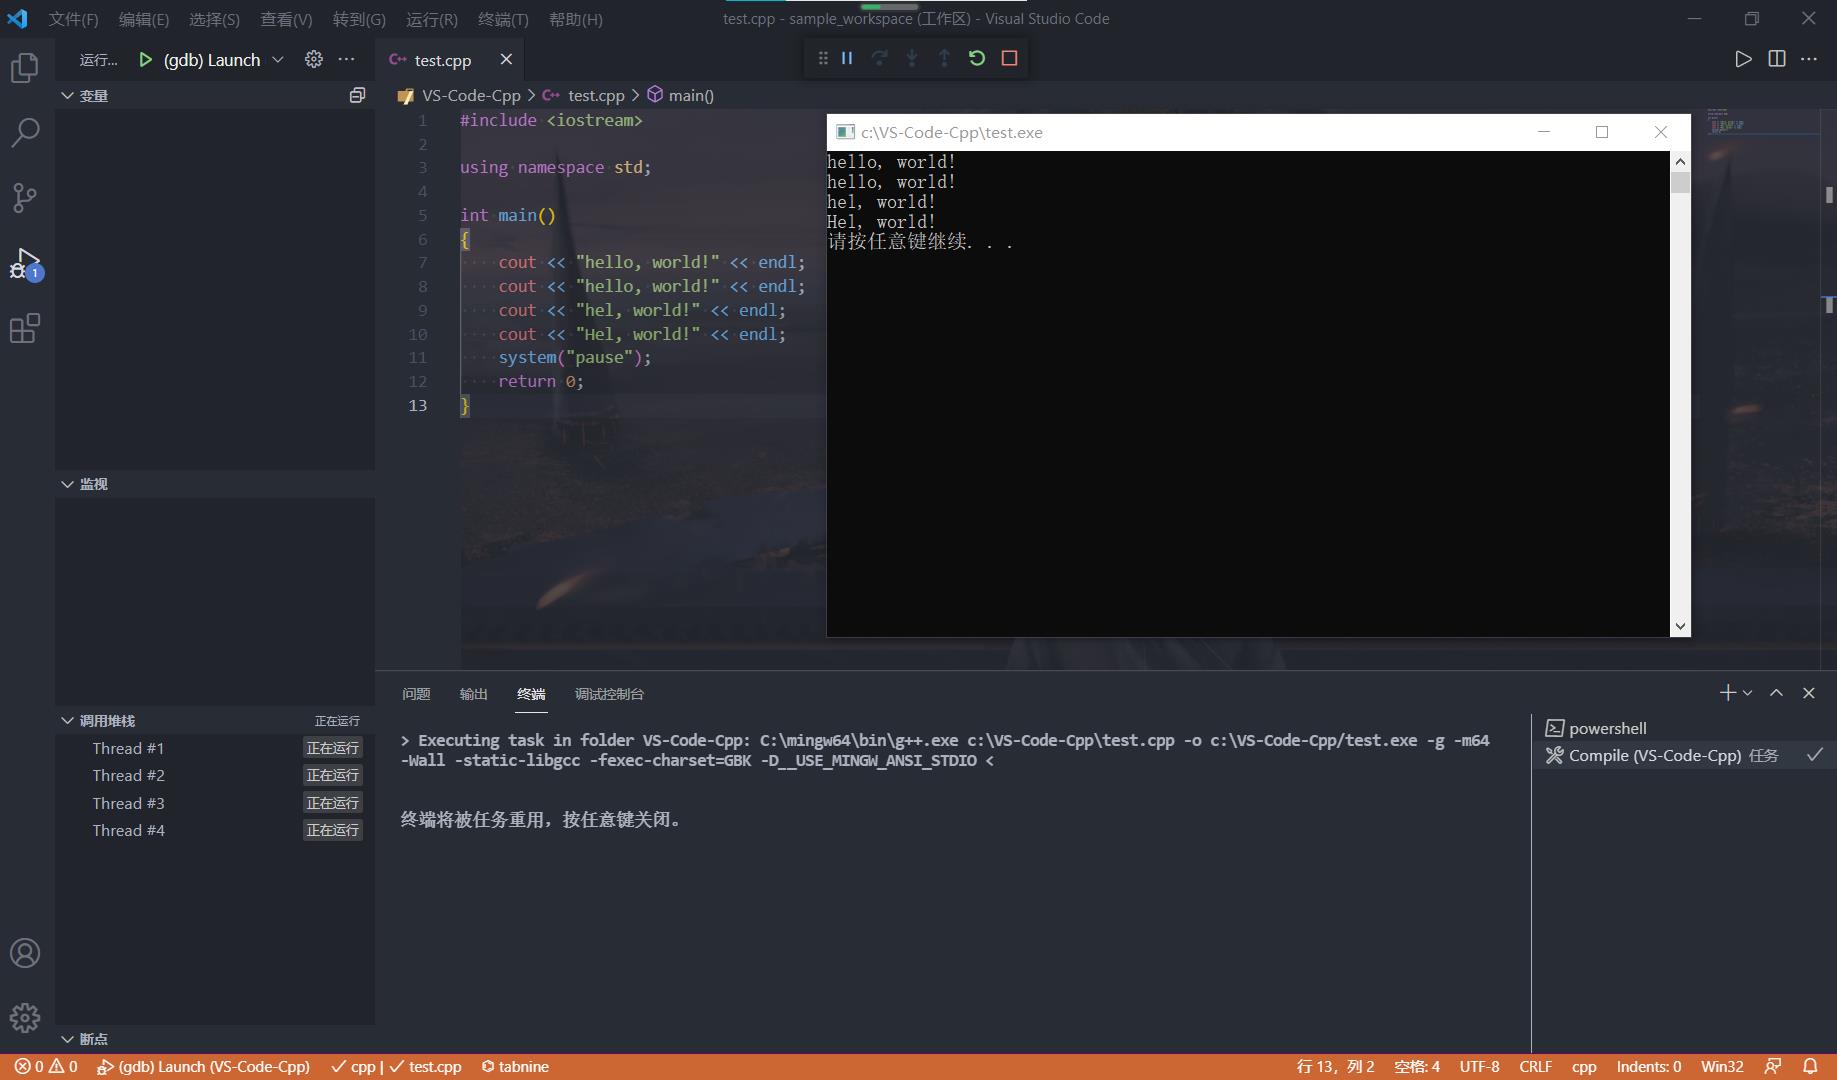Open the Explorer view in activity bar
Viewport: 1837px width, 1080px height.
25,68
